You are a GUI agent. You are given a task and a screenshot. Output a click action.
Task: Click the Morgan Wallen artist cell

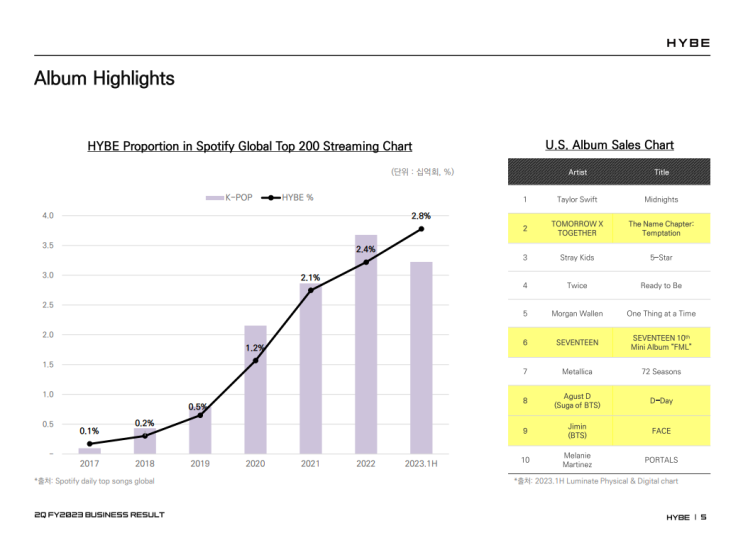(577, 313)
